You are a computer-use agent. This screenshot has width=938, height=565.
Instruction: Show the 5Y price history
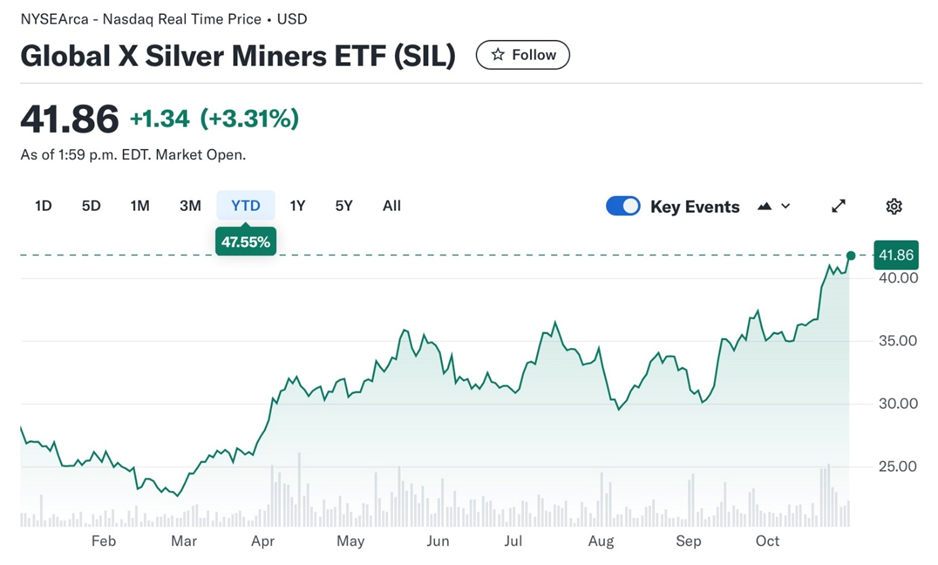point(344,206)
